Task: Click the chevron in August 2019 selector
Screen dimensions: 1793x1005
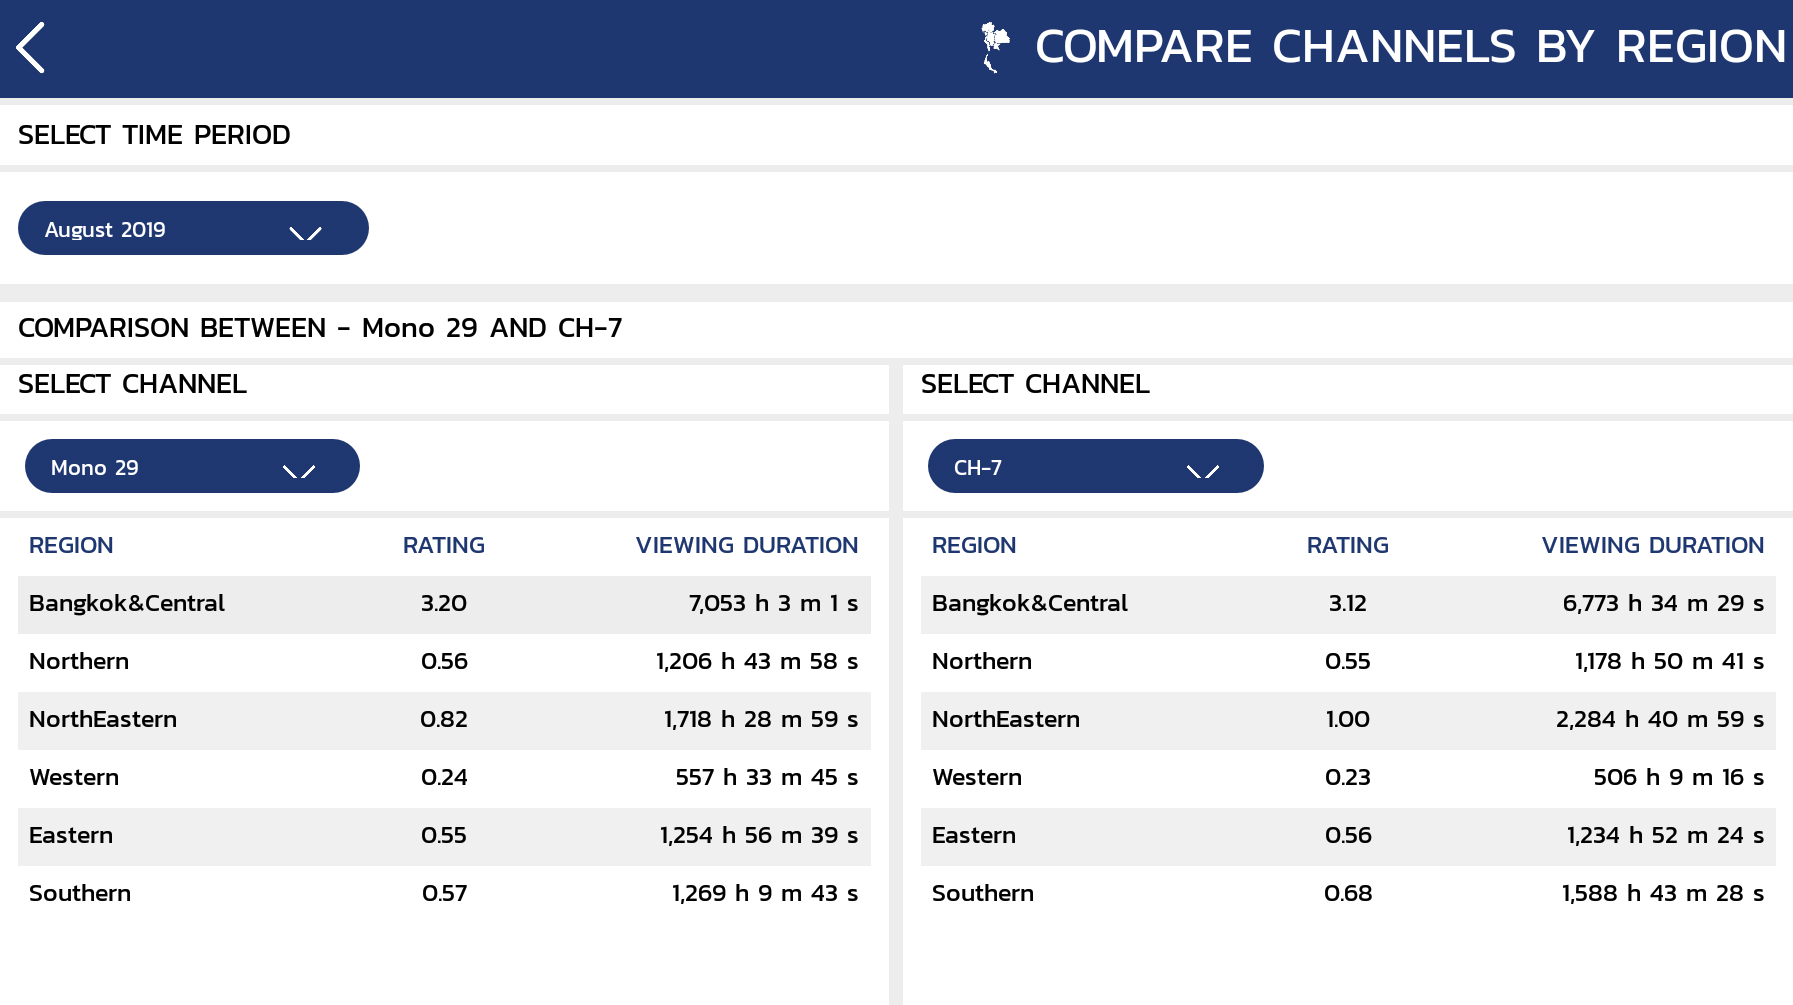Action: click(305, 232)
